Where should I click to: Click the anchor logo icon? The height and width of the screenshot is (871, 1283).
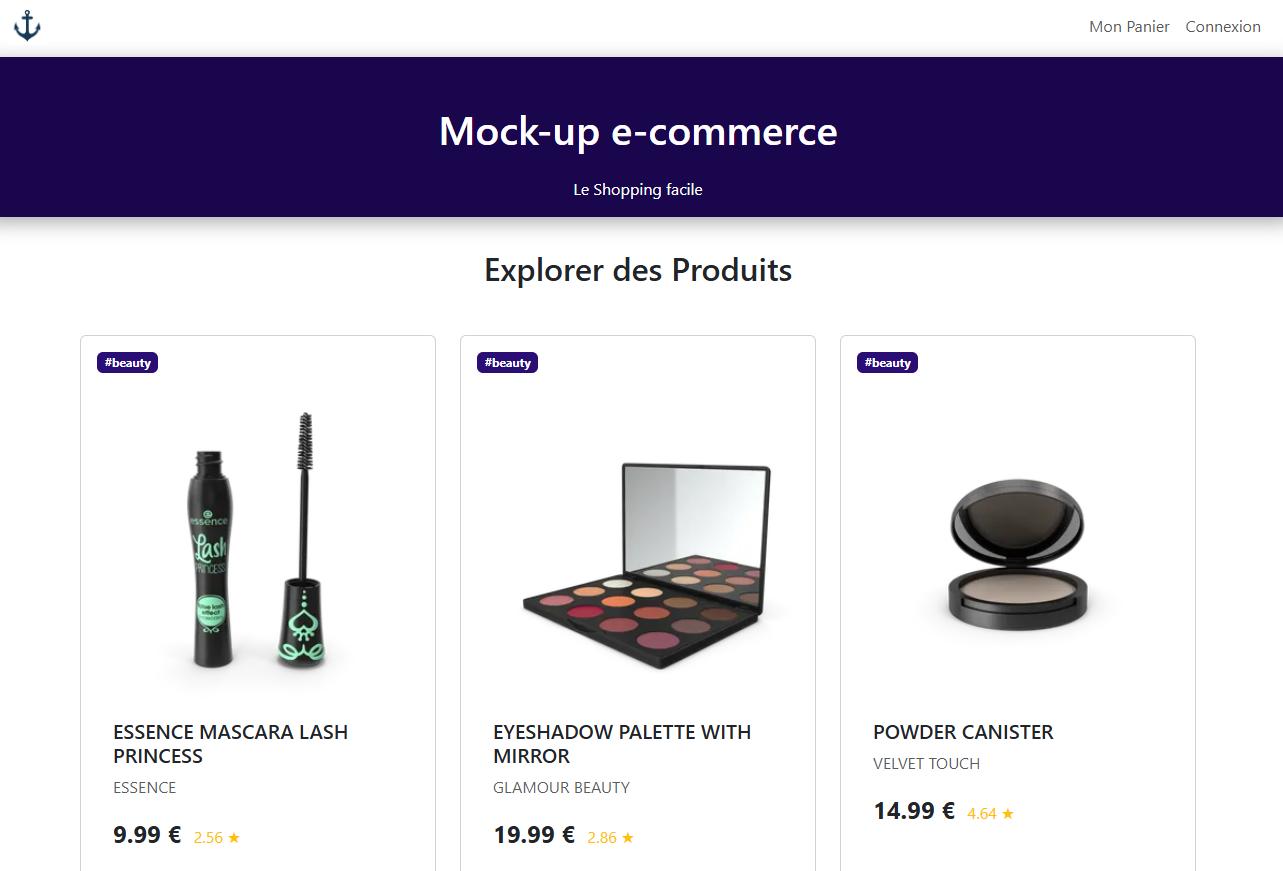27,26
